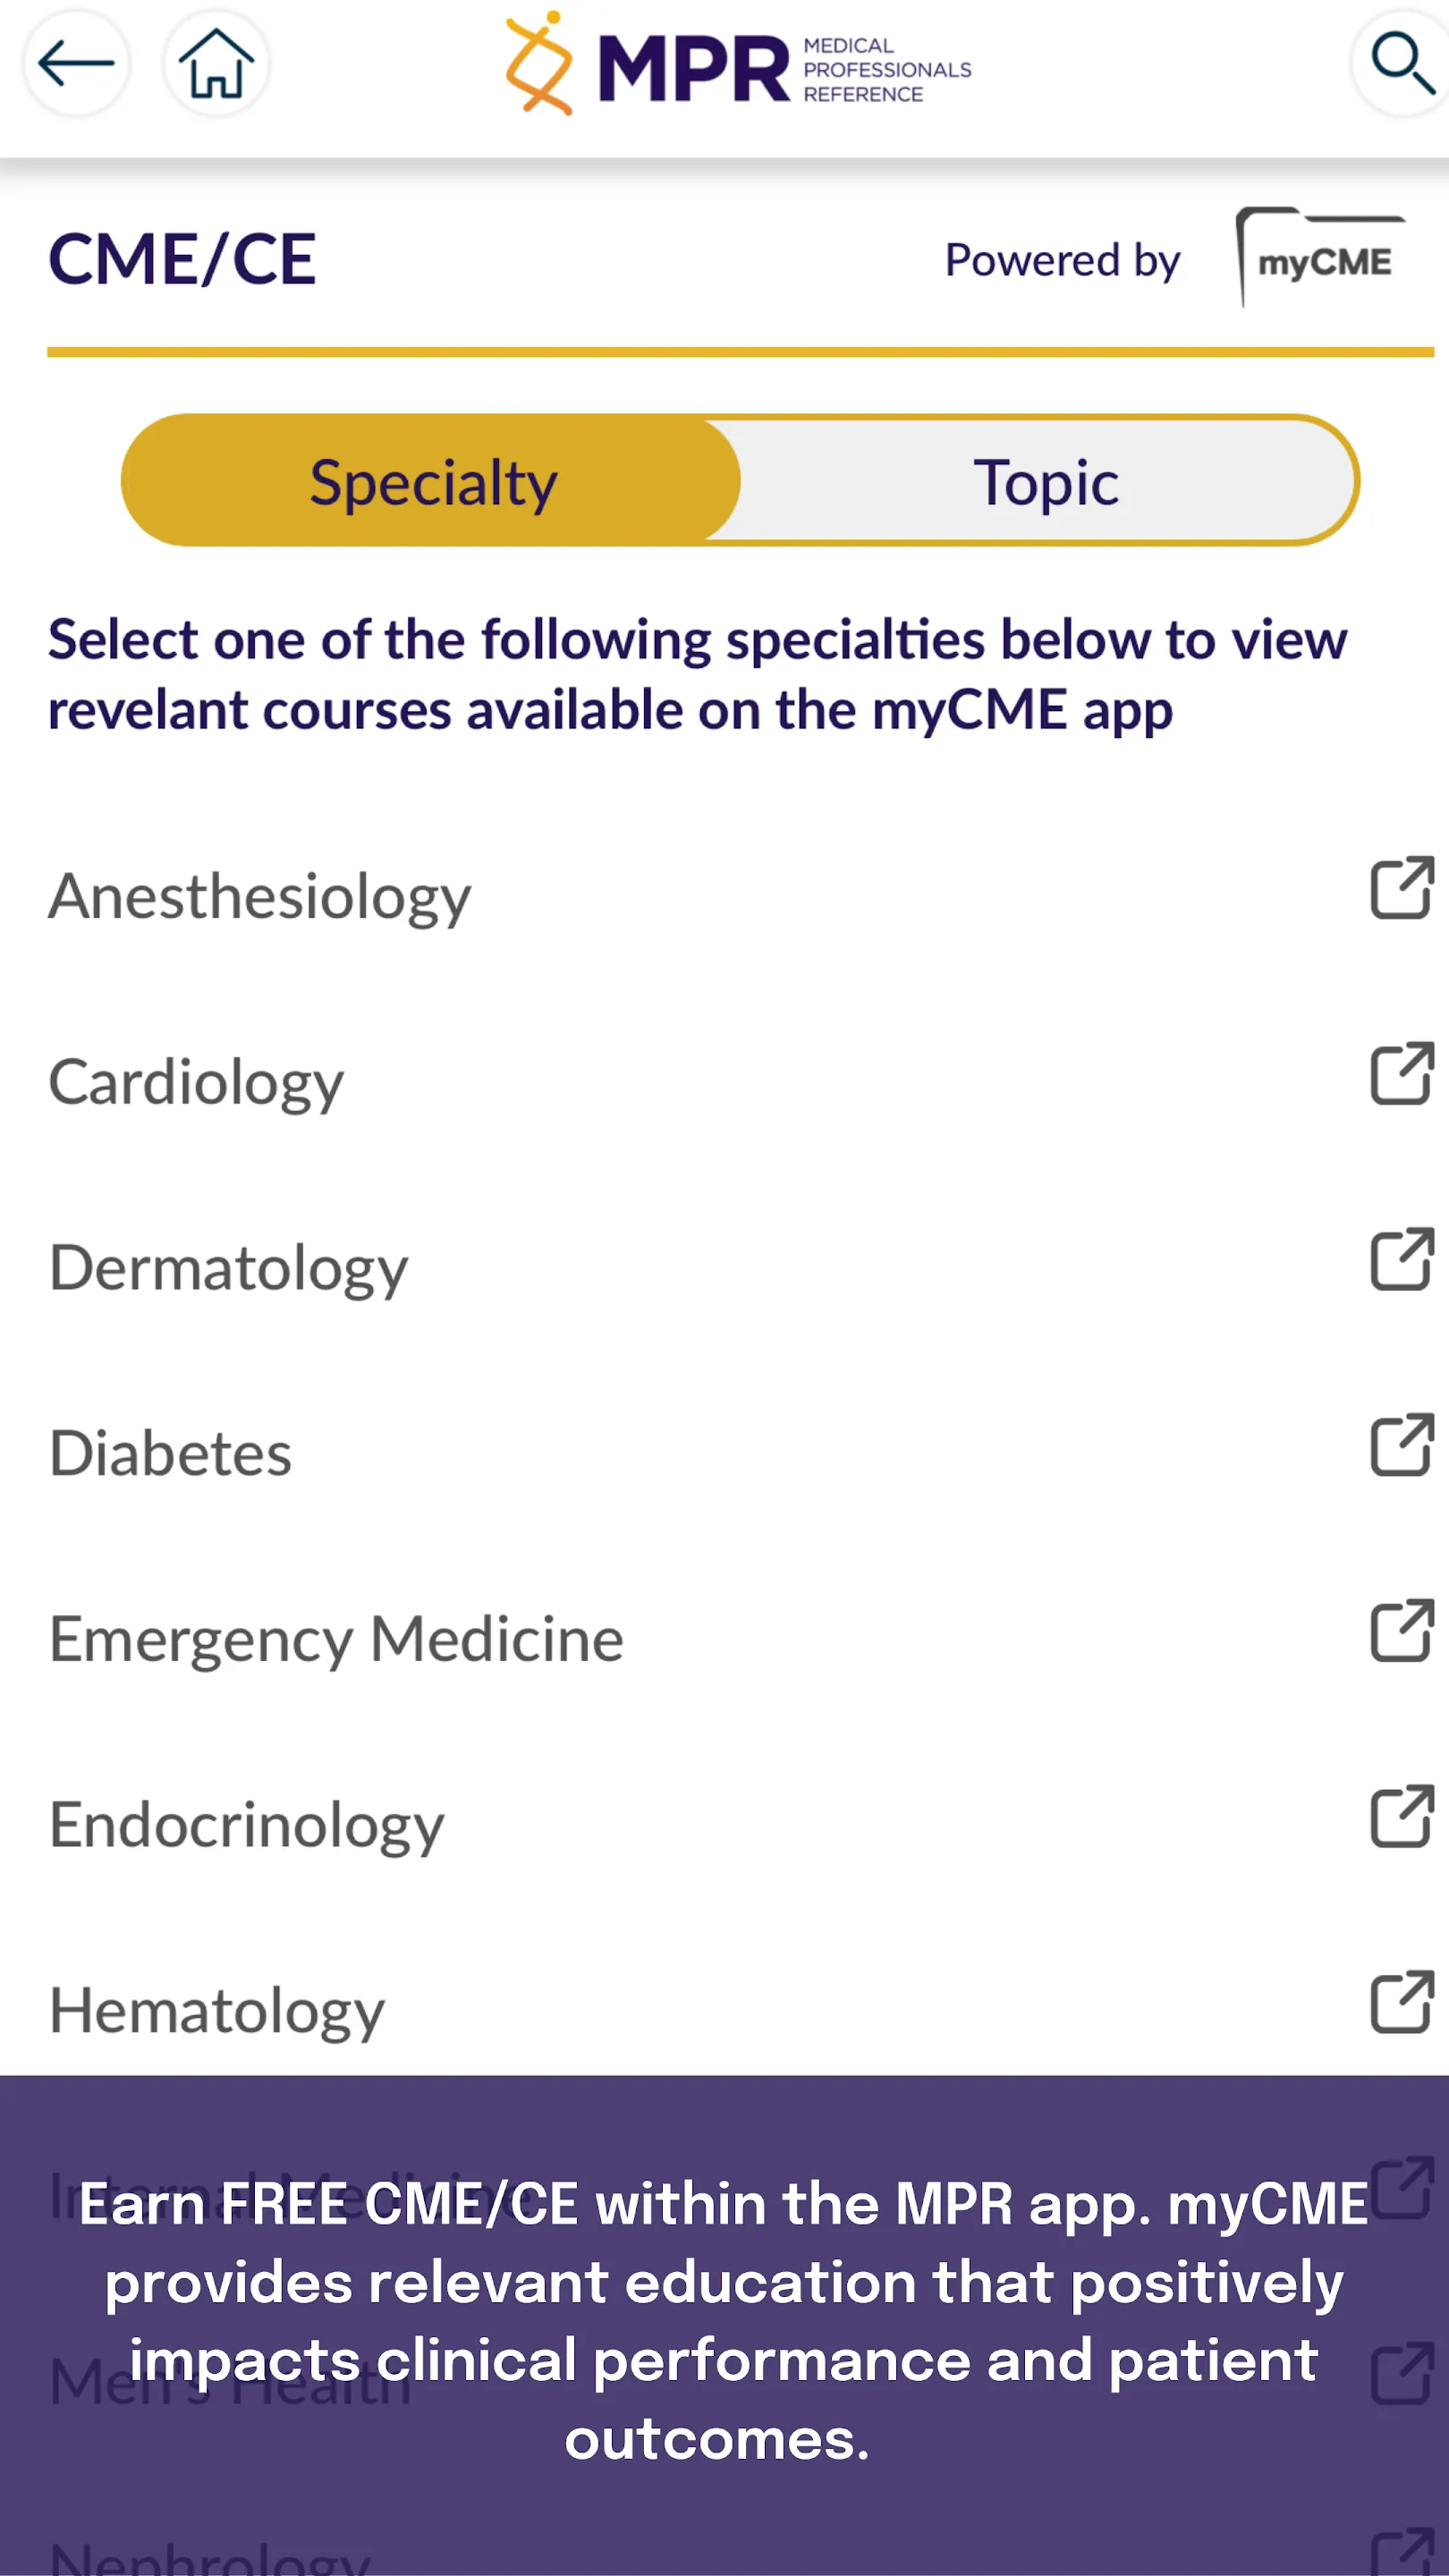Tap the myCME logo
The height and width of the screenshot is (2576, 1449).
click(x=1322, y=258)
